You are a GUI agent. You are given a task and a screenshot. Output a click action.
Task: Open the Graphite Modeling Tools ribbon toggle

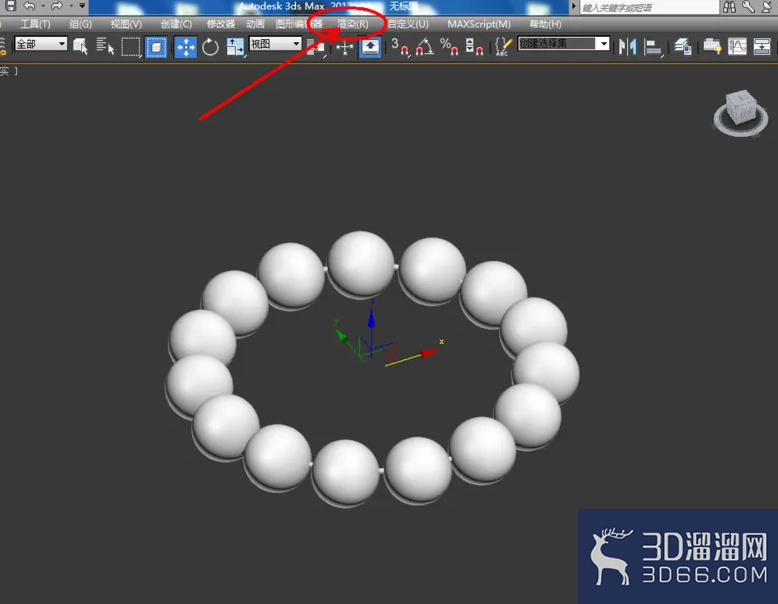coord(713,47)
